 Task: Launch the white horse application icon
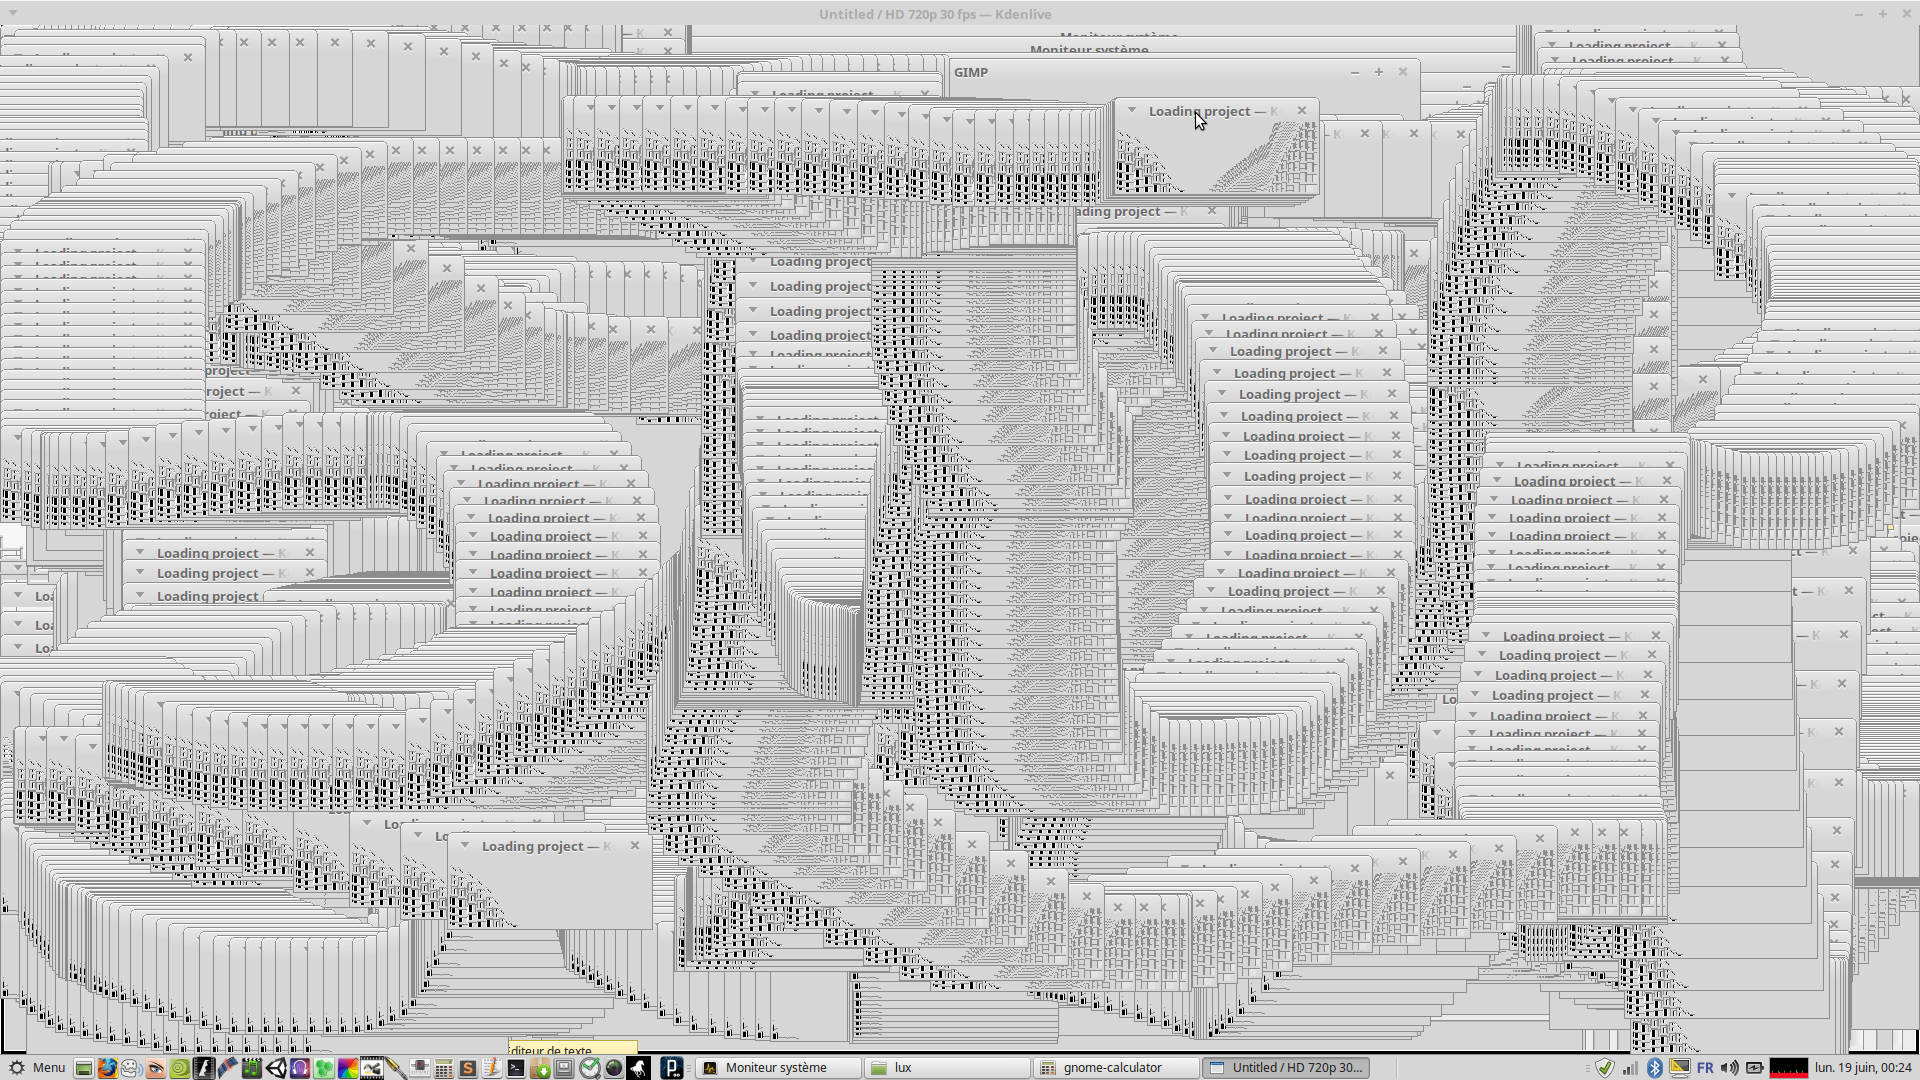coord(638,1068)
